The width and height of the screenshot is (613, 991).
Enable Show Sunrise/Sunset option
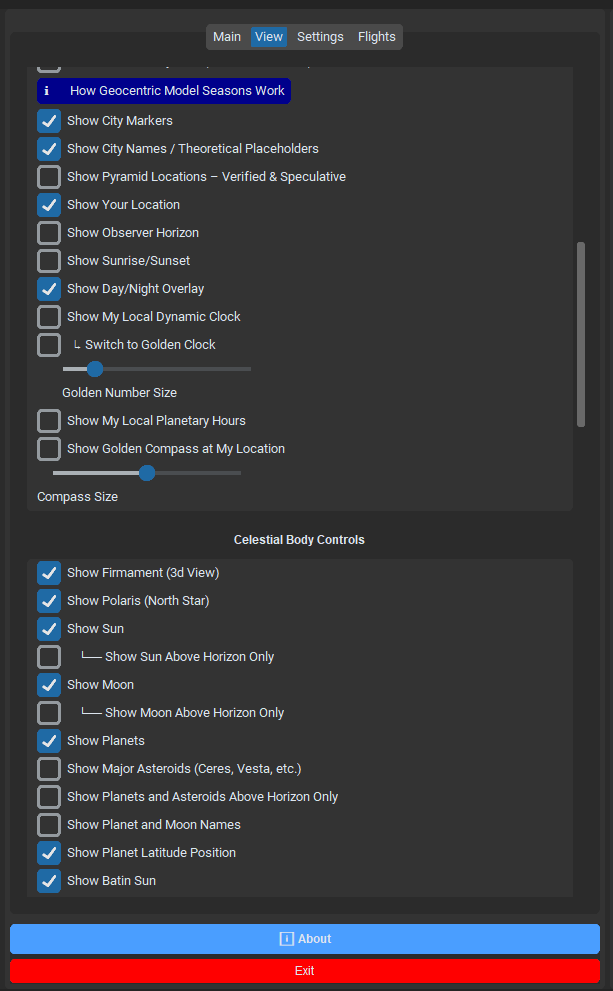pyautogui.click(x=49, y=261)
